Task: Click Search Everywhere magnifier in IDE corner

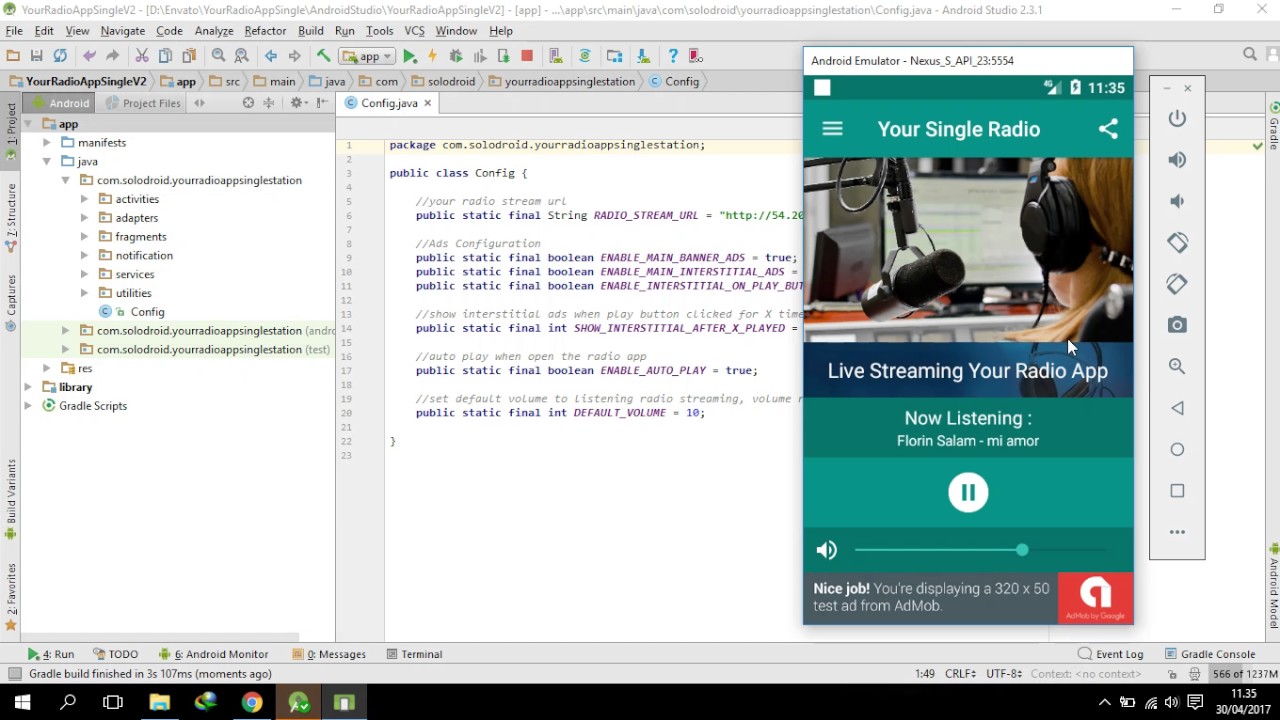Action: tap(1250, 55)
